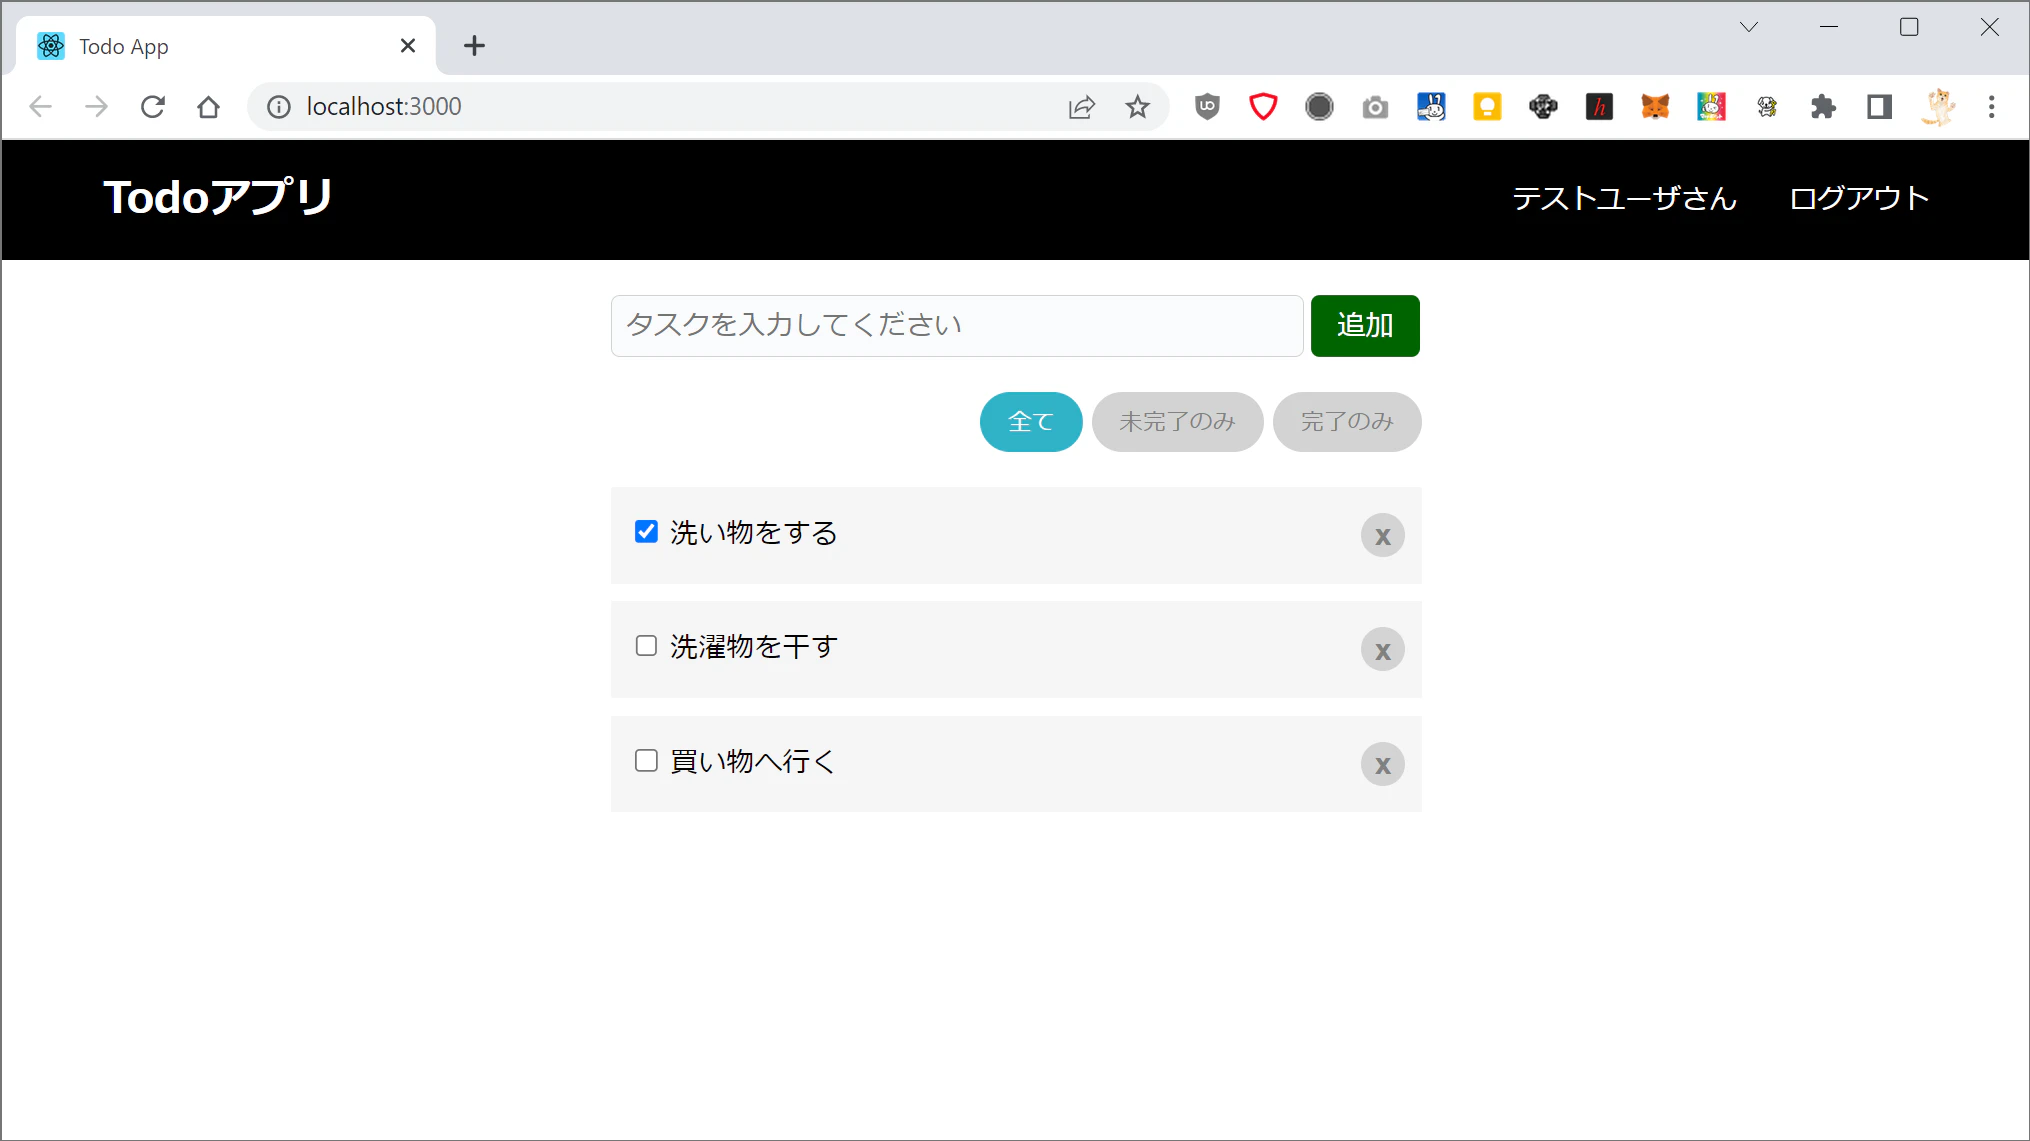This screenshot has height=1141, width=2030.
Task: Click the Todoアプリ title
Action: point(218,197)
